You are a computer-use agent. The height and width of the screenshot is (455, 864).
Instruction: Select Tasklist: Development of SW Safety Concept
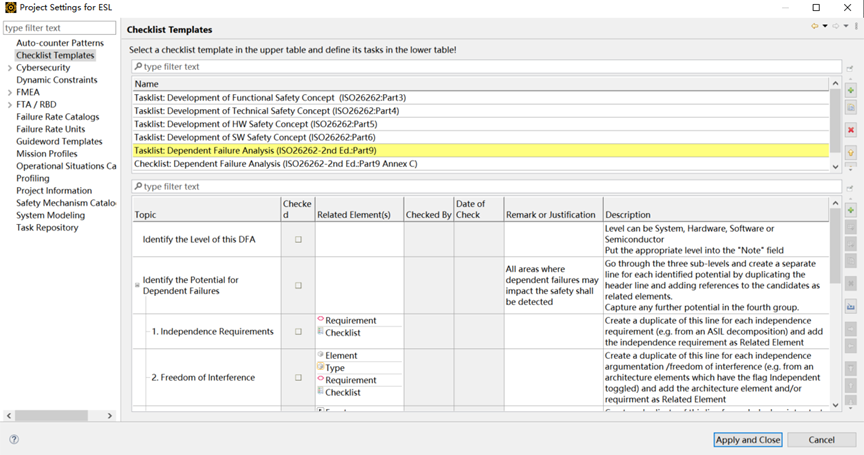pos(480,137)
